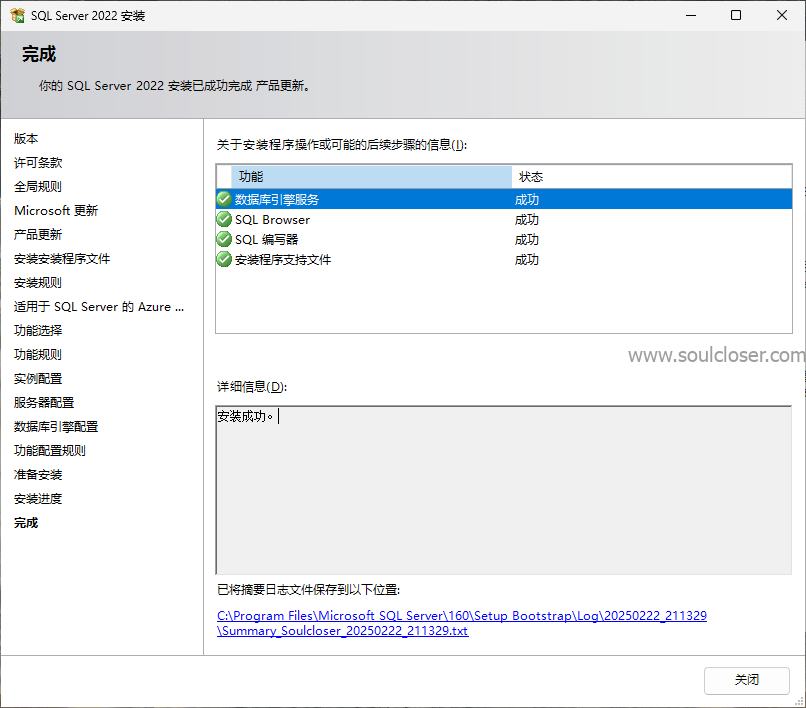806x708 pixels.
Task: Maximize the SQL Server 2022 安装 window
Action: coord(736,15)
